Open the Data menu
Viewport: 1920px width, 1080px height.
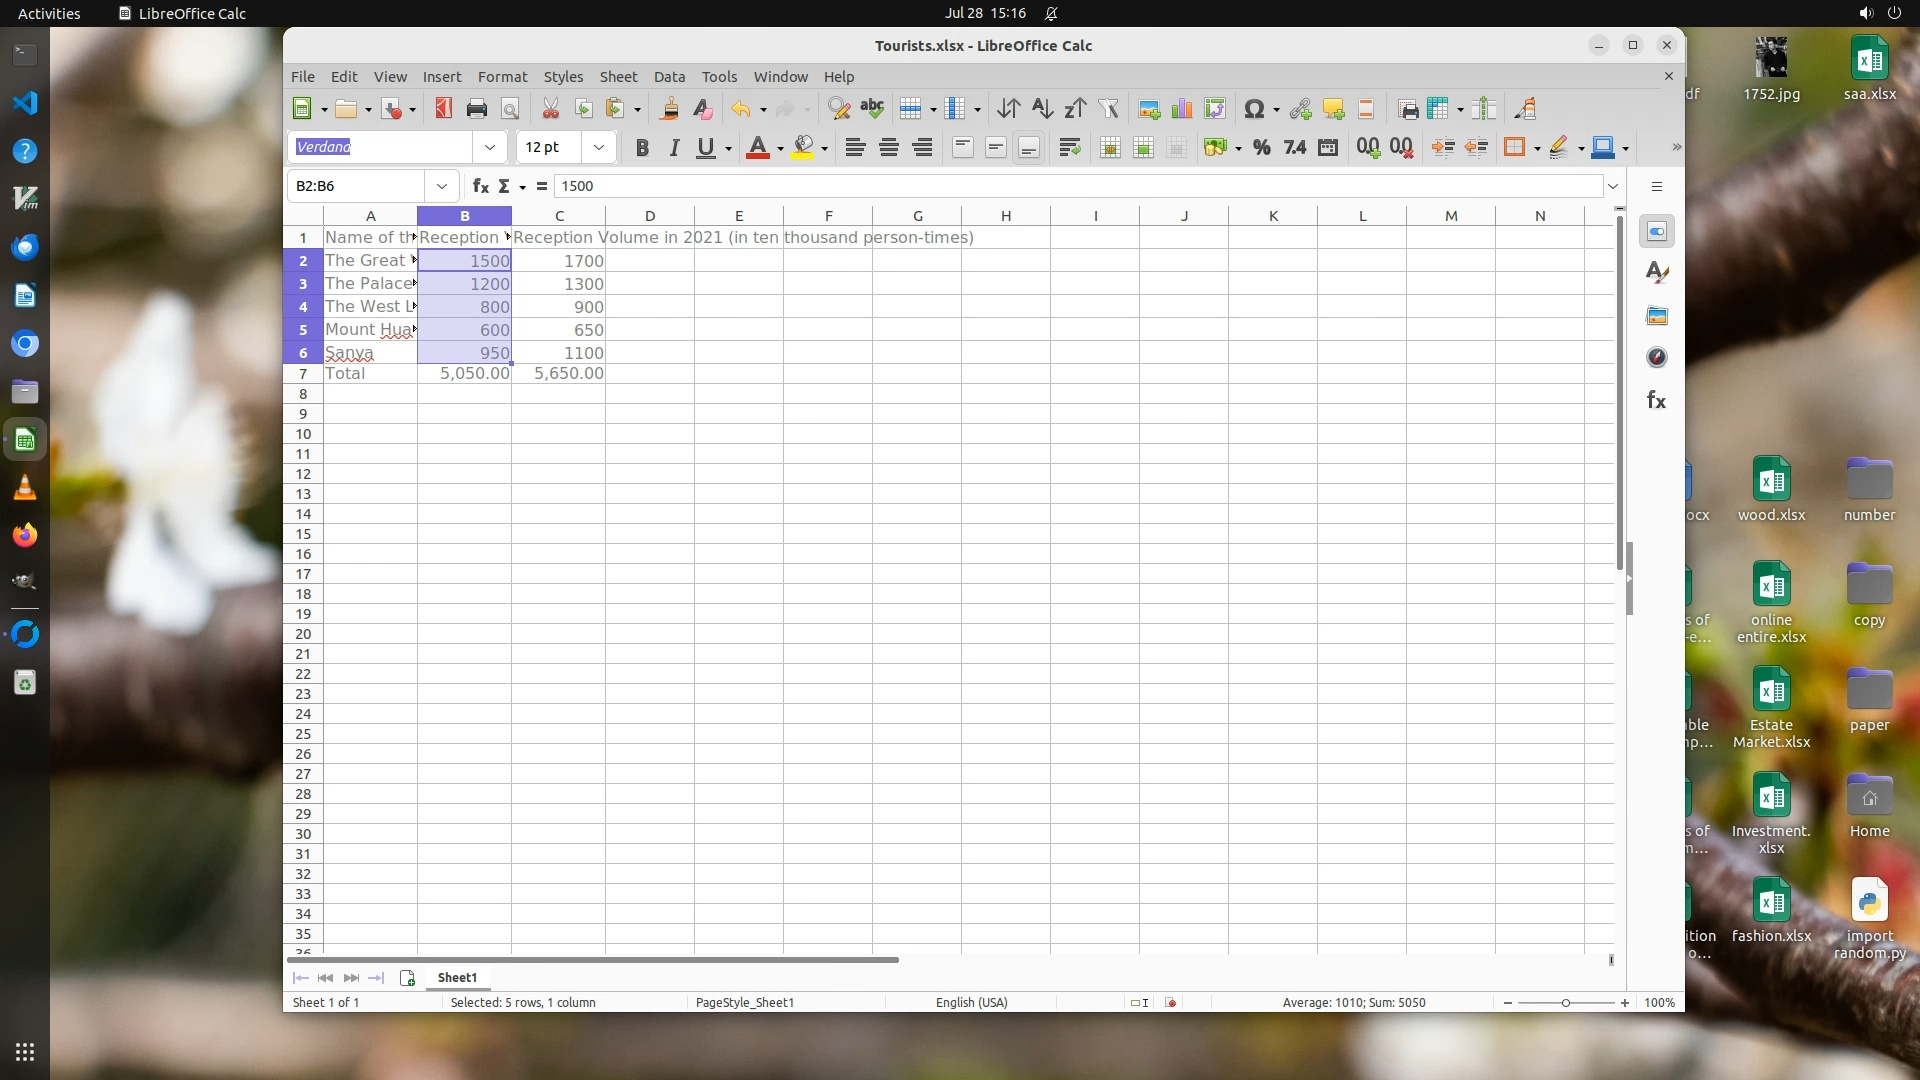669,77
